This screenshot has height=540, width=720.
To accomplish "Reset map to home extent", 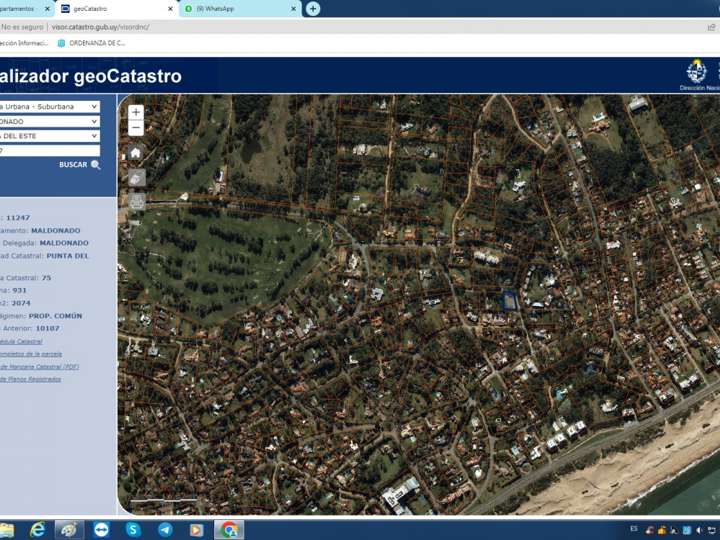I will [x=136, y=153].
